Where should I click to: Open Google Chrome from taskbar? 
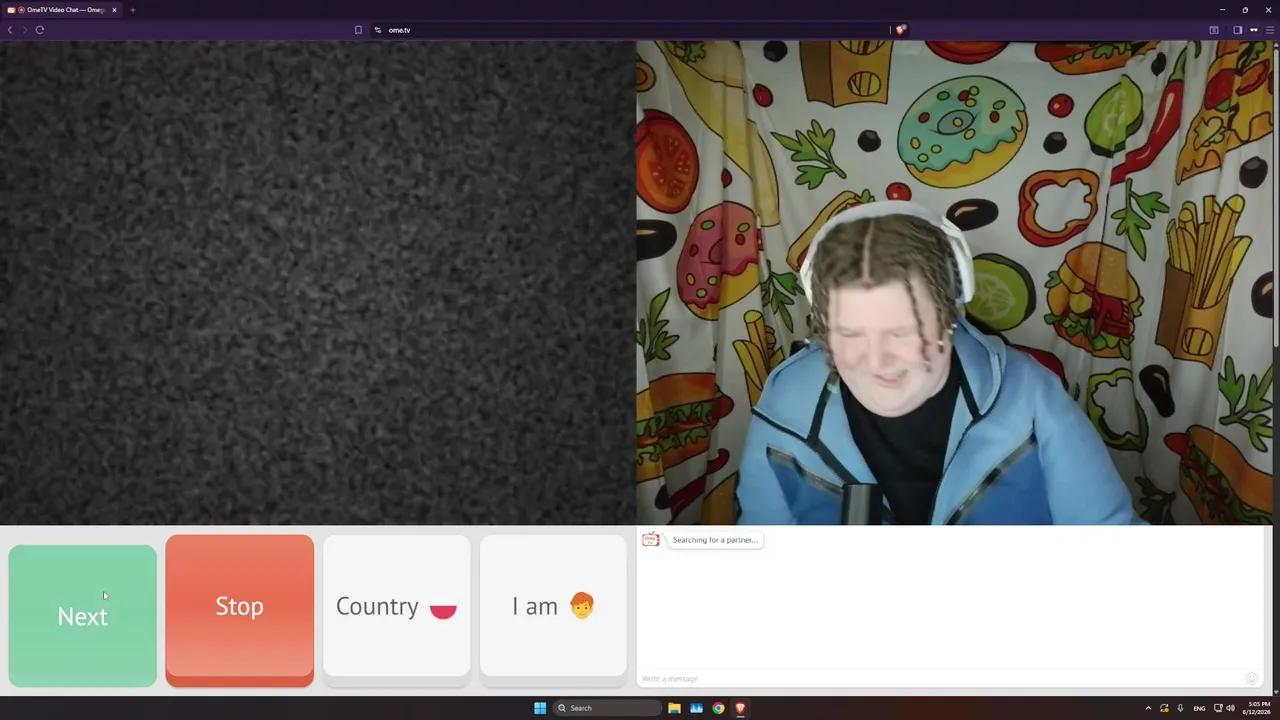pyautogui.click(x=718, y=708)
